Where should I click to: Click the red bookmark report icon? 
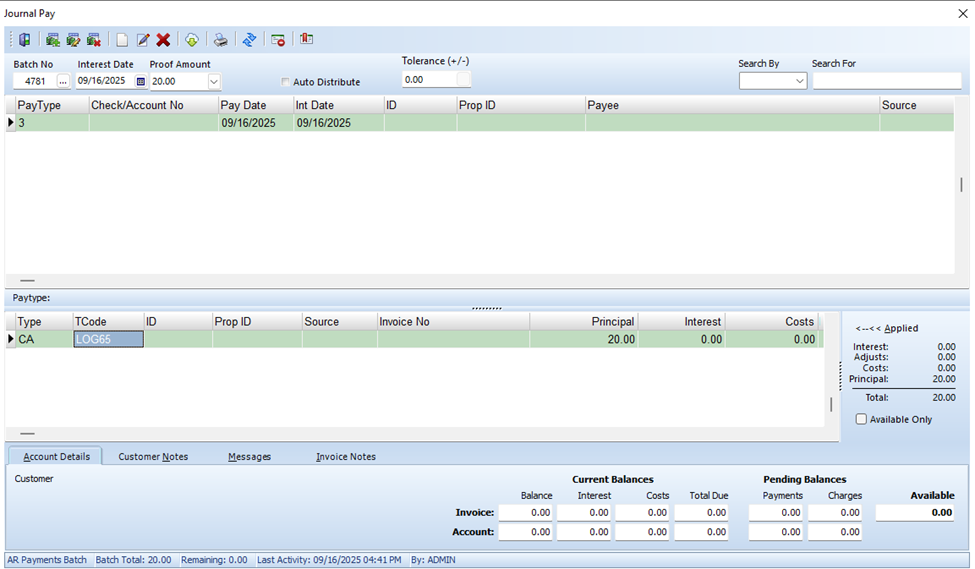pos(307,39)
